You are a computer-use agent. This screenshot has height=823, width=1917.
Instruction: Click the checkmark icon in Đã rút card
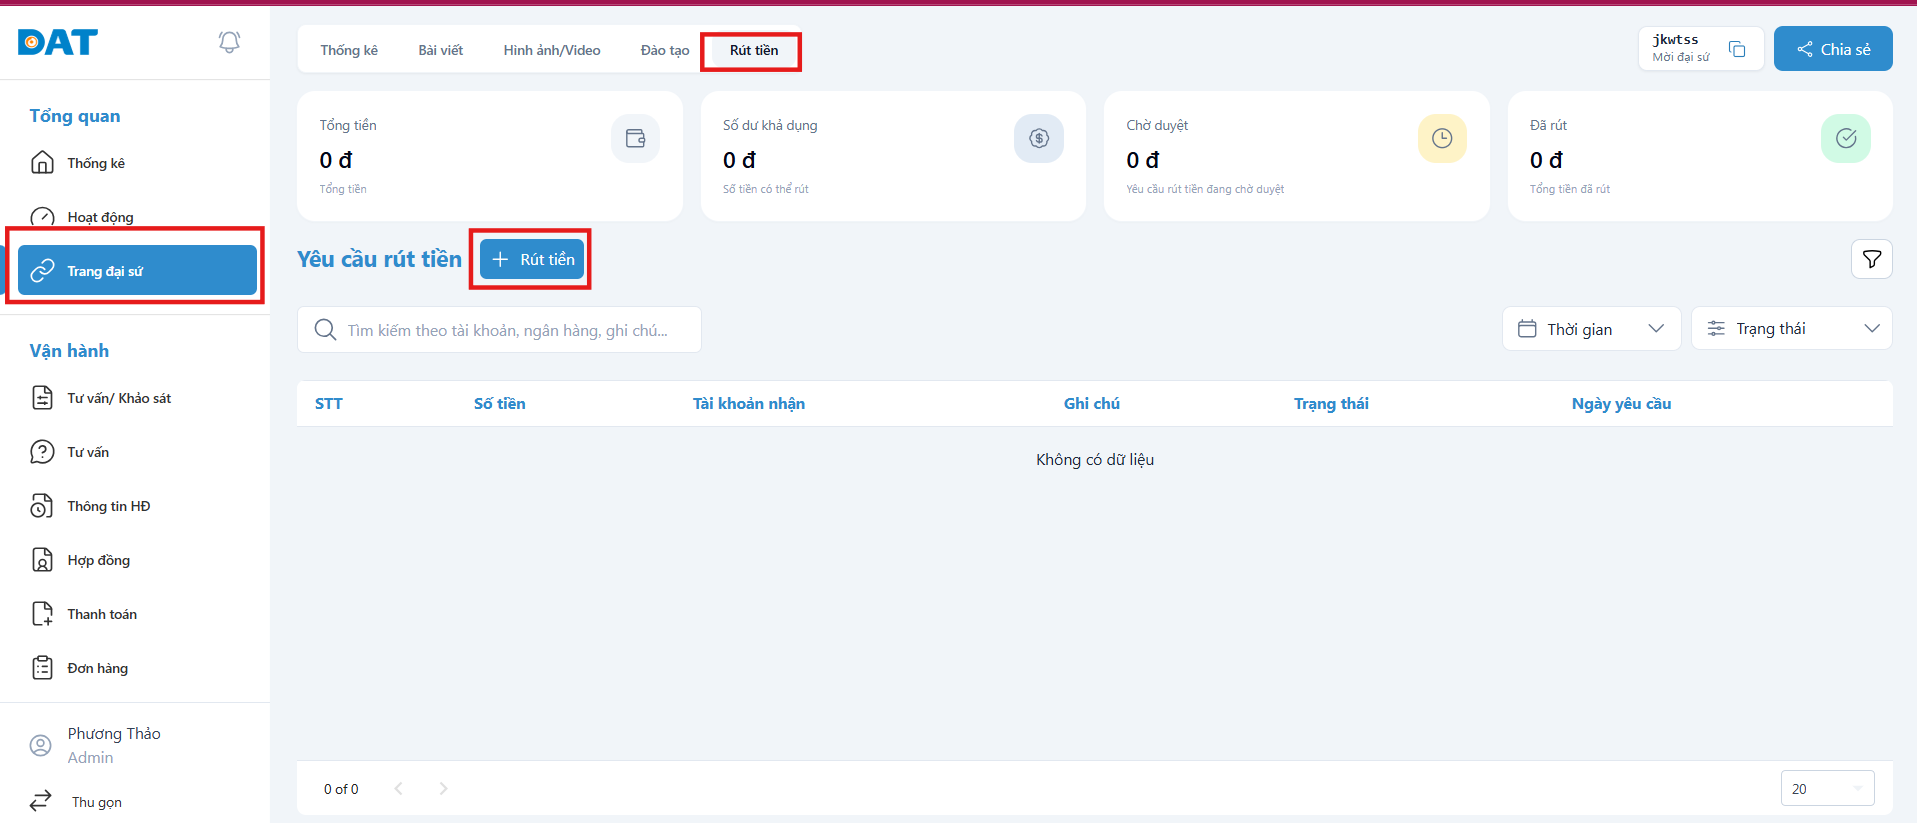pyautogui.click(x=1846, y=138)
